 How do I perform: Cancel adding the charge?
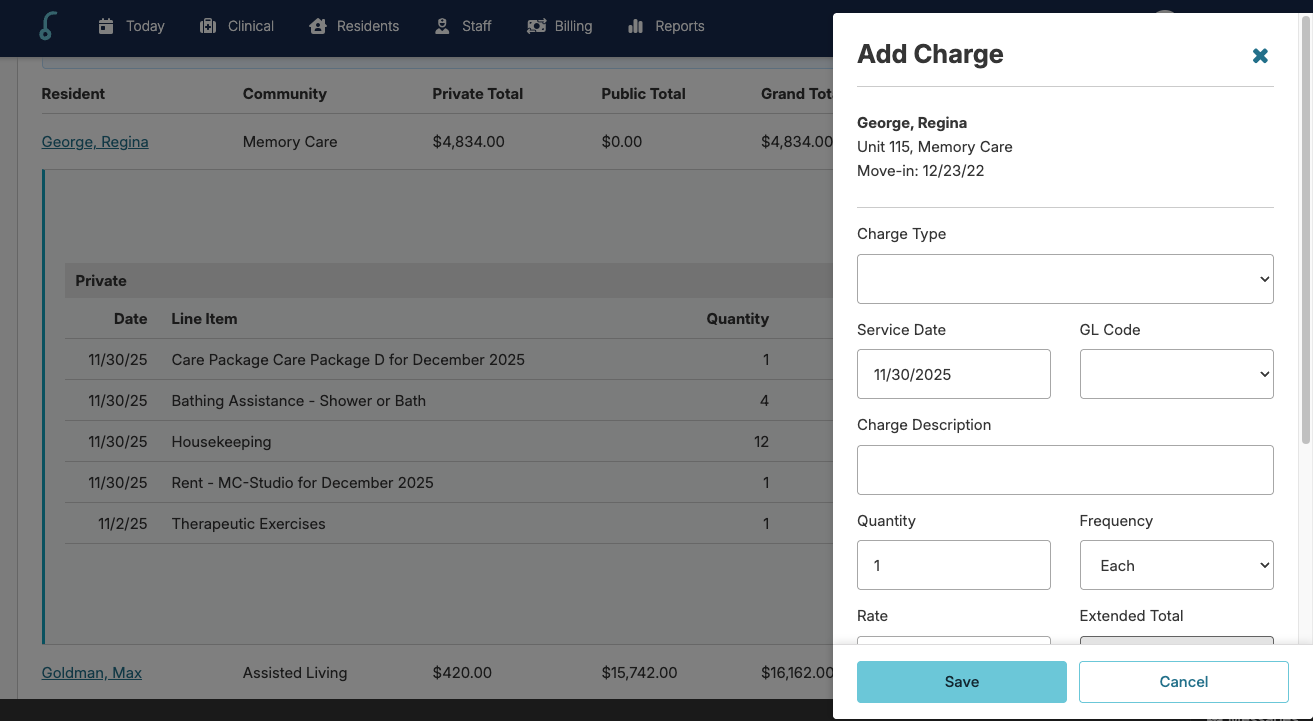pos(1183,682)
